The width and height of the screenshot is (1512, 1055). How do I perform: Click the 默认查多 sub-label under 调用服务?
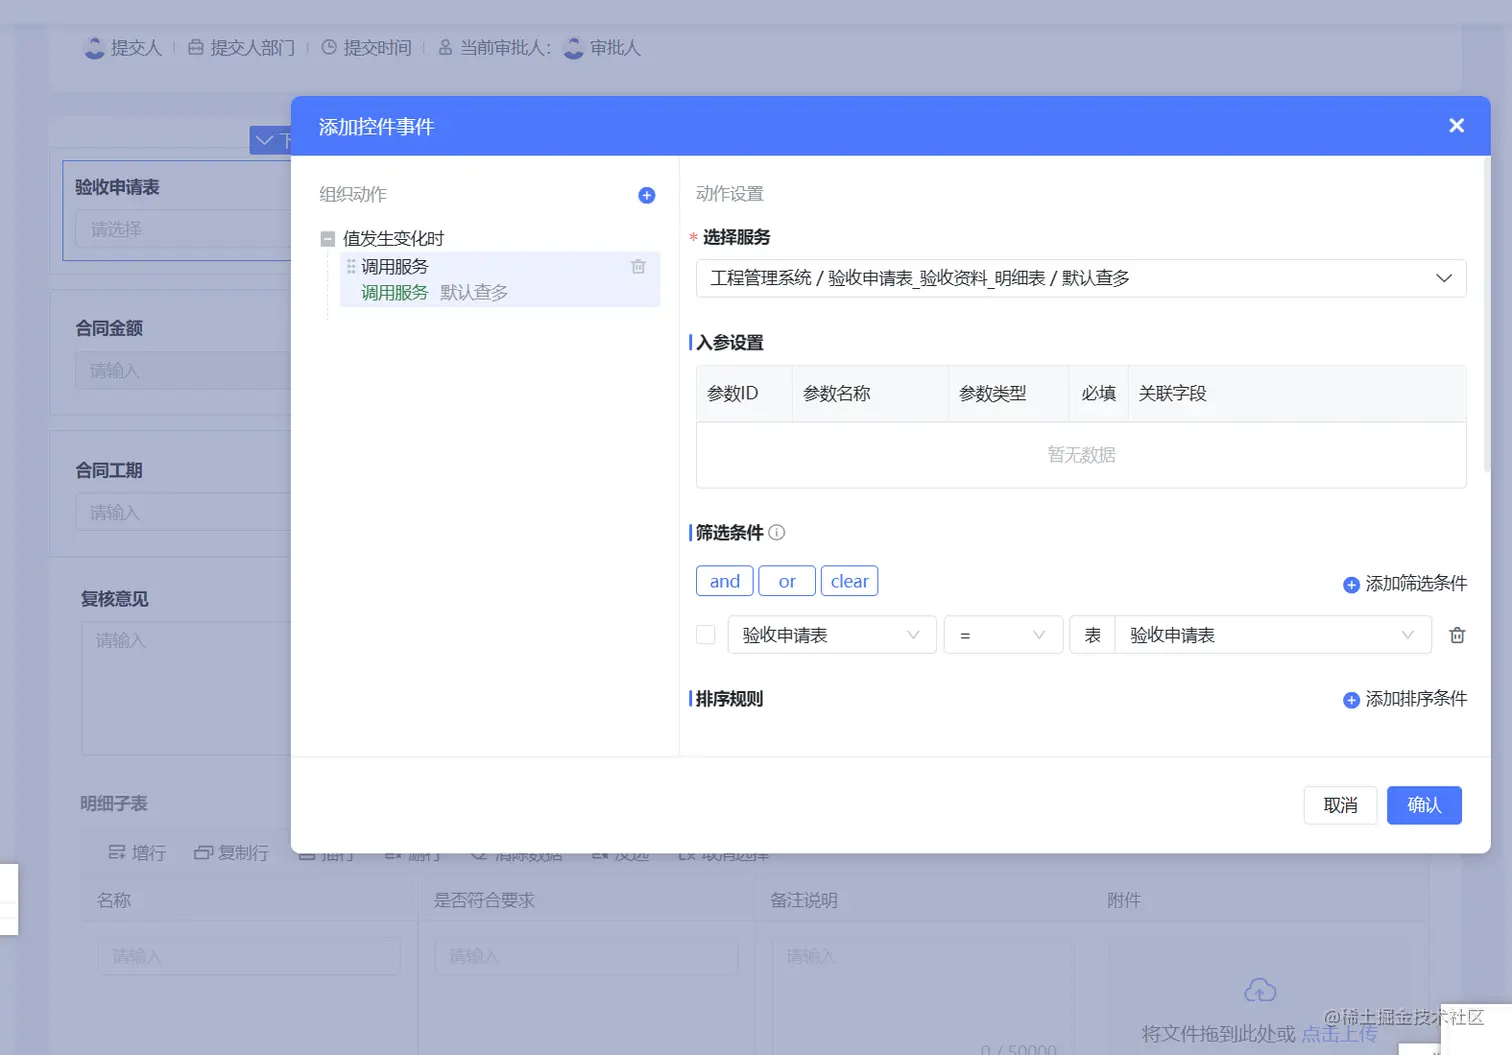[474, 293]
